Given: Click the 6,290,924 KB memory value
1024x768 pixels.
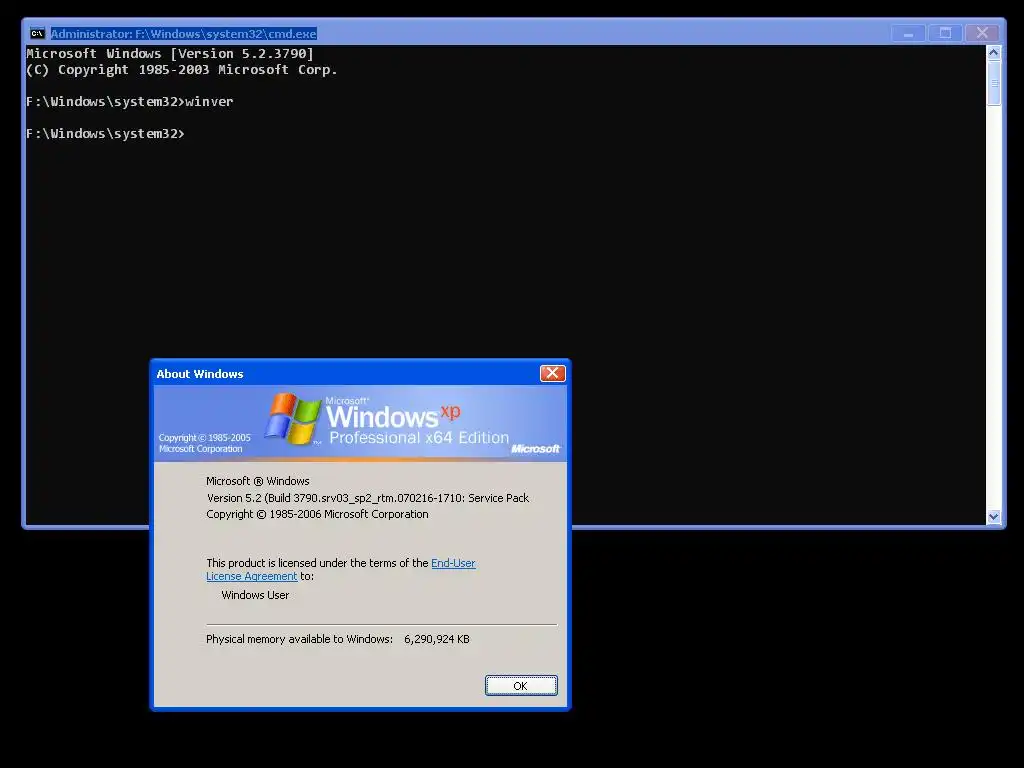Looking at the screenshot, I should [x=437, y=639].
